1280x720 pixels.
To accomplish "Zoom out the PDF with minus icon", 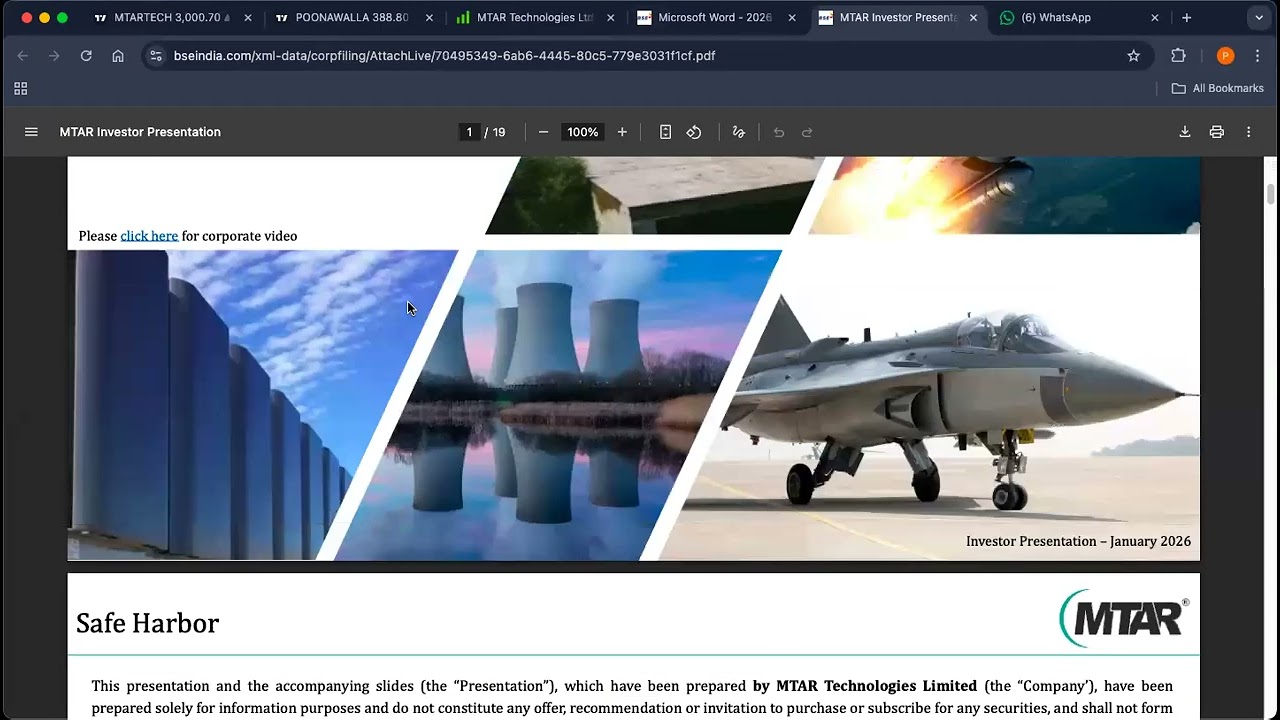I will tap(543, 132).
